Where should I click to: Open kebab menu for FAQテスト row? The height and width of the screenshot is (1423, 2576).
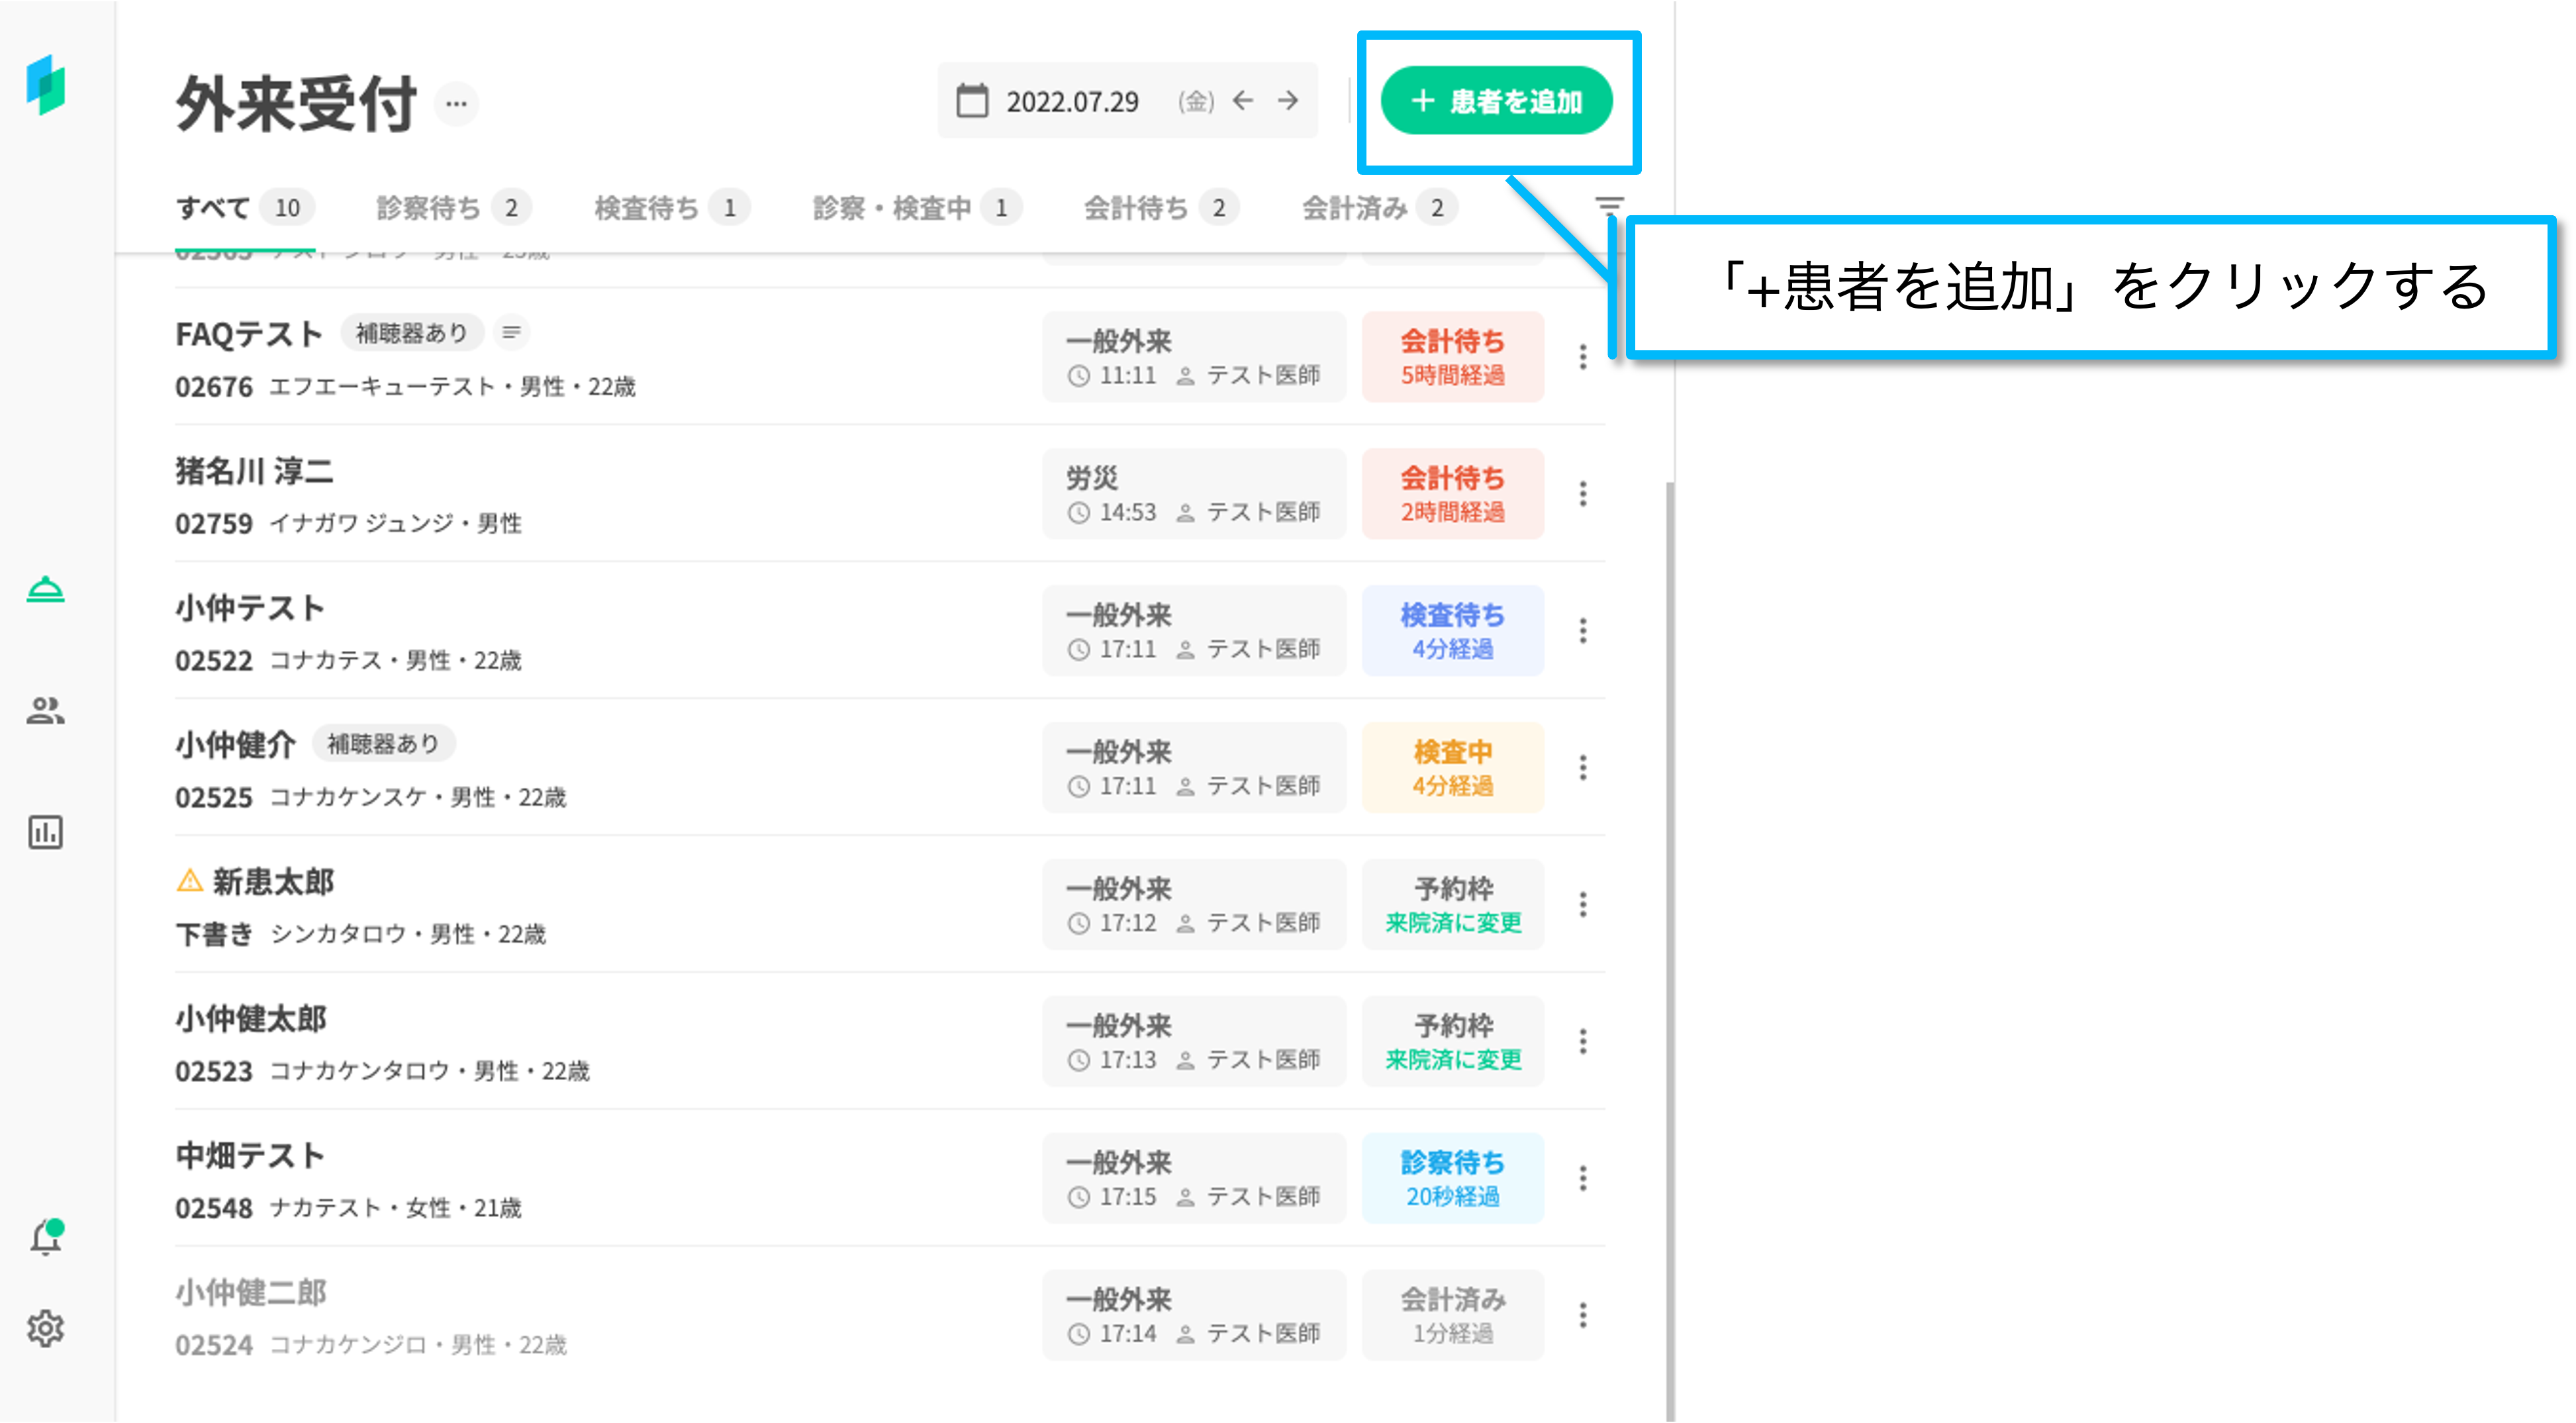[x=1583, y=357]
